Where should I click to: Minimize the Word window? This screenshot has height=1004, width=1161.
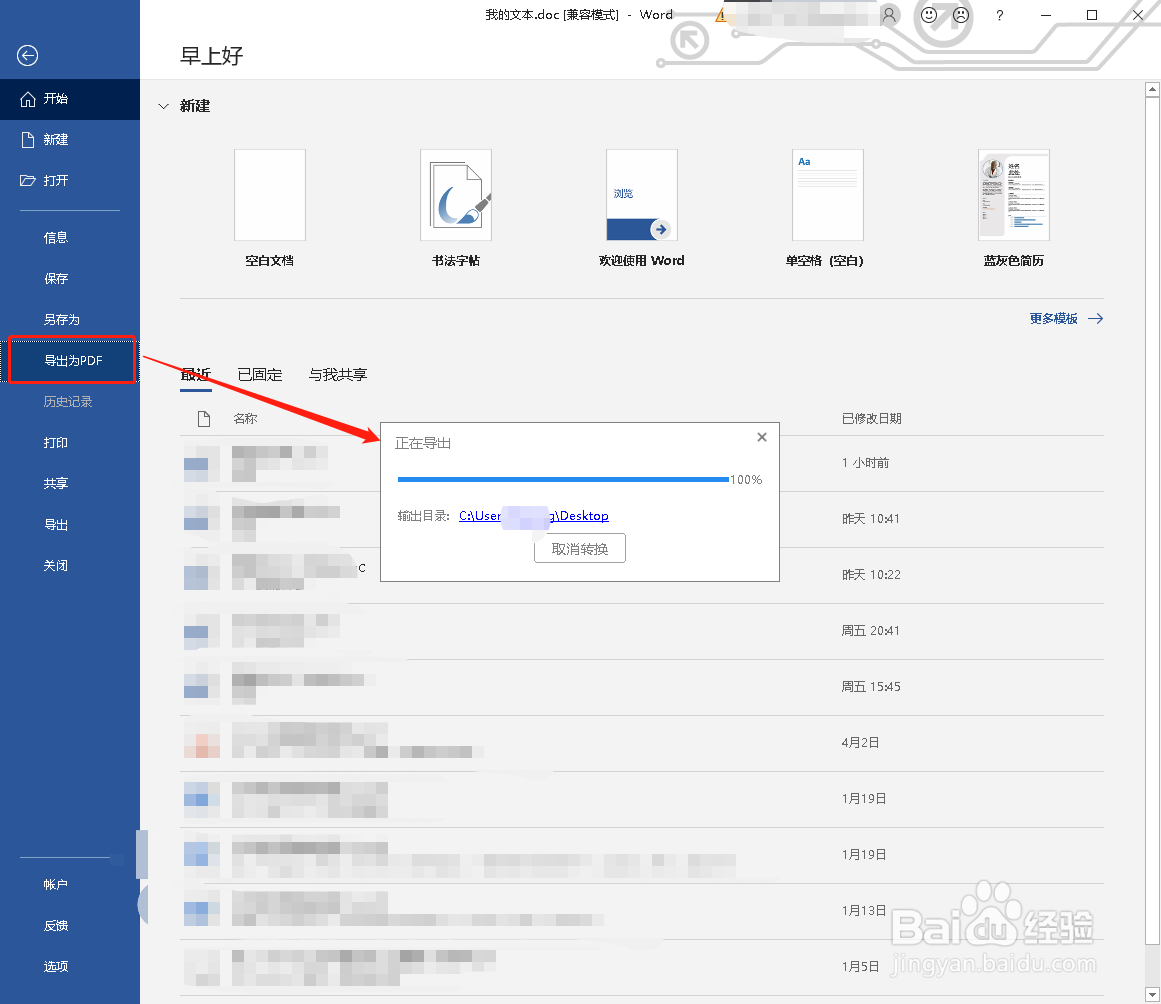pyautogui.click(x=1045, y=15)
